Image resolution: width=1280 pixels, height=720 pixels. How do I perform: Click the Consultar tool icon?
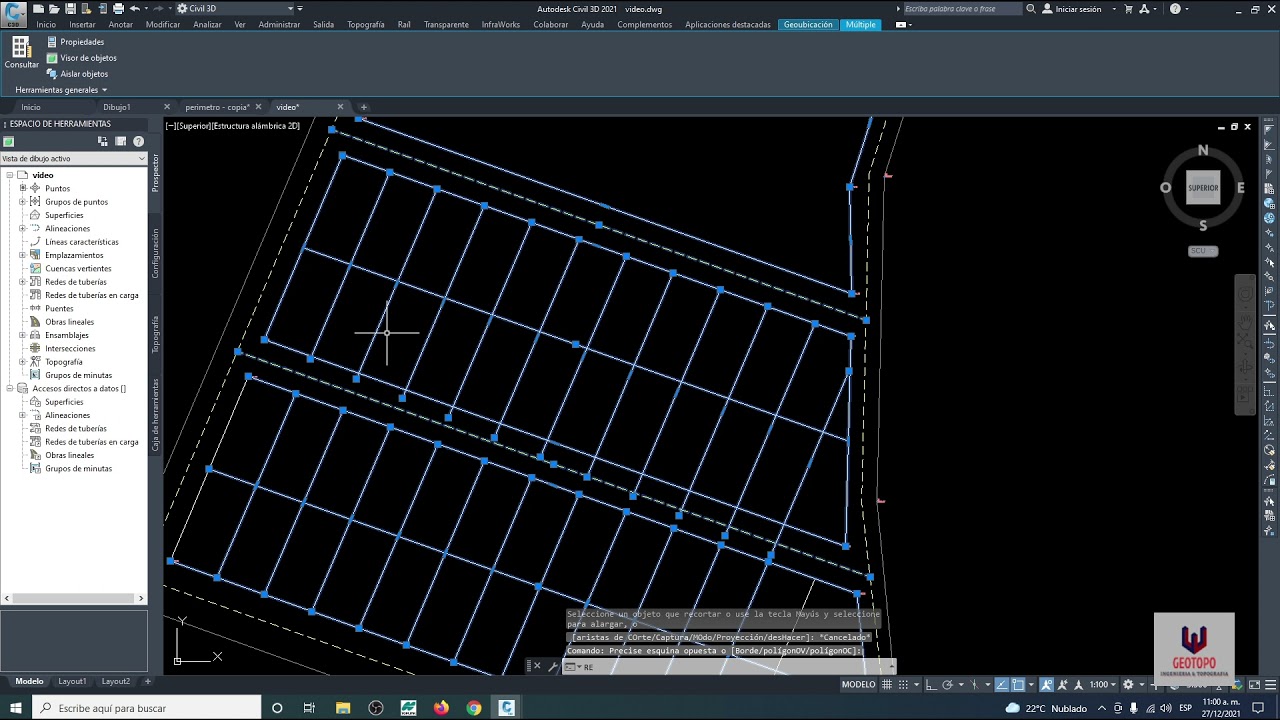[21, 48]
